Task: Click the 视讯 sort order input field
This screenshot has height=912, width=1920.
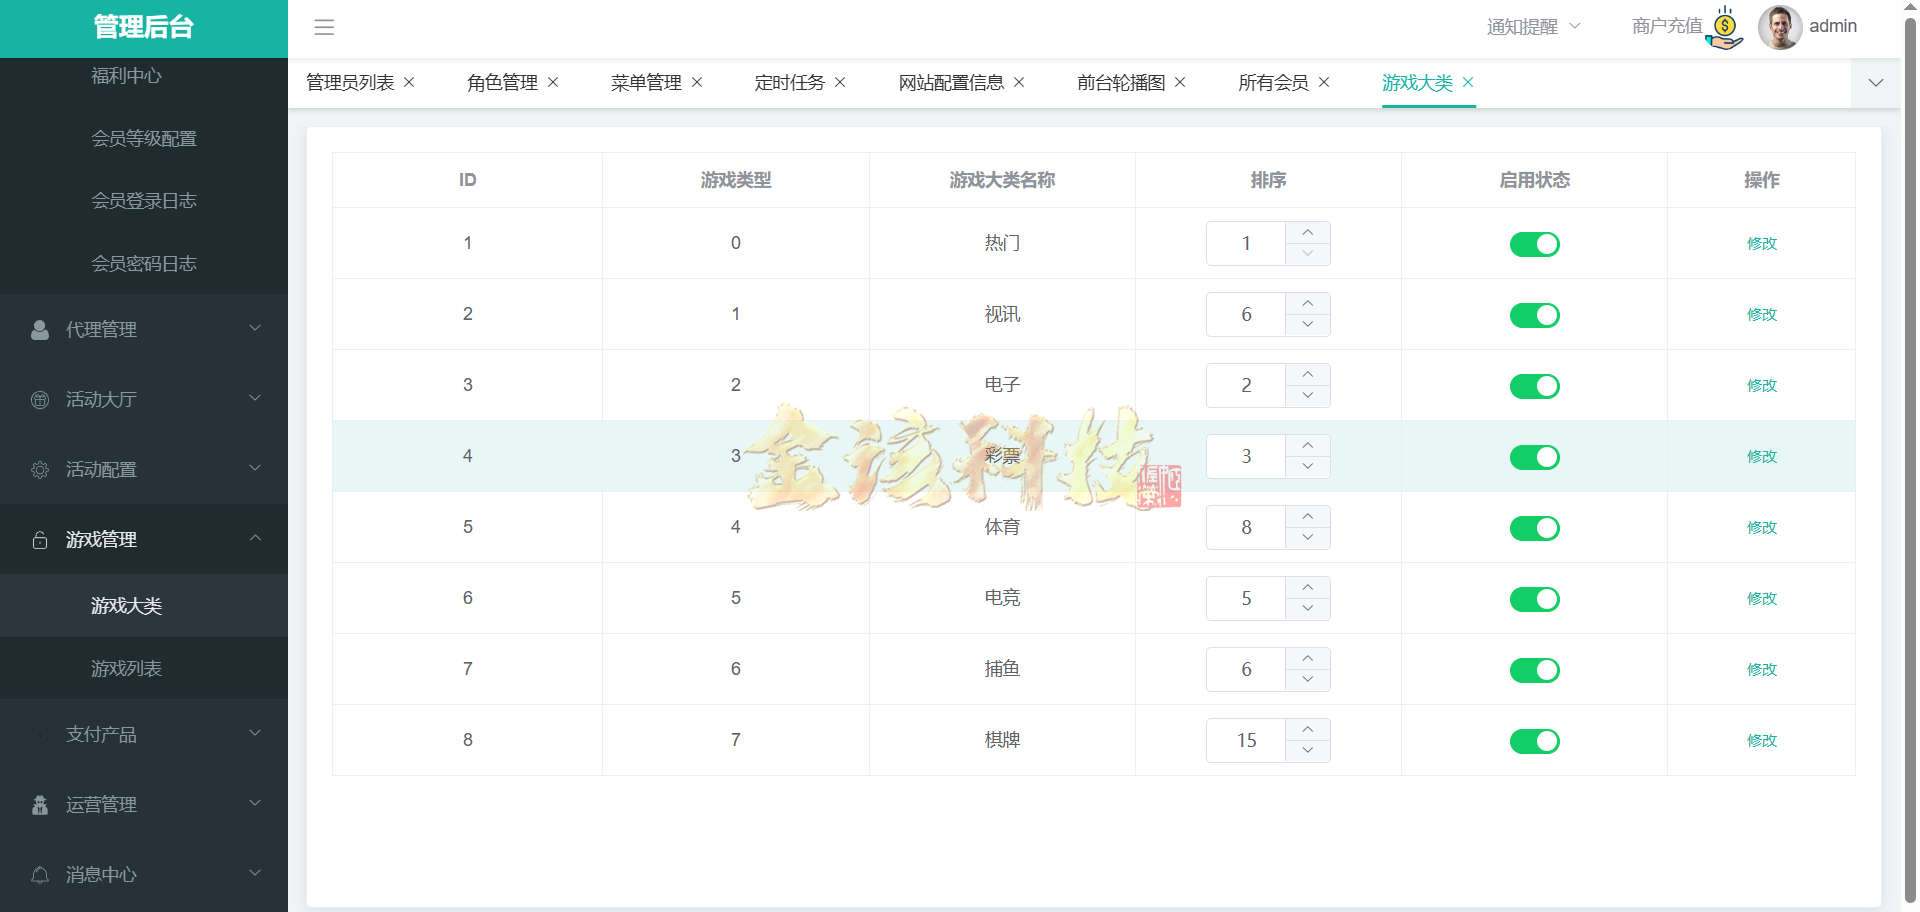Action: 1245,314
